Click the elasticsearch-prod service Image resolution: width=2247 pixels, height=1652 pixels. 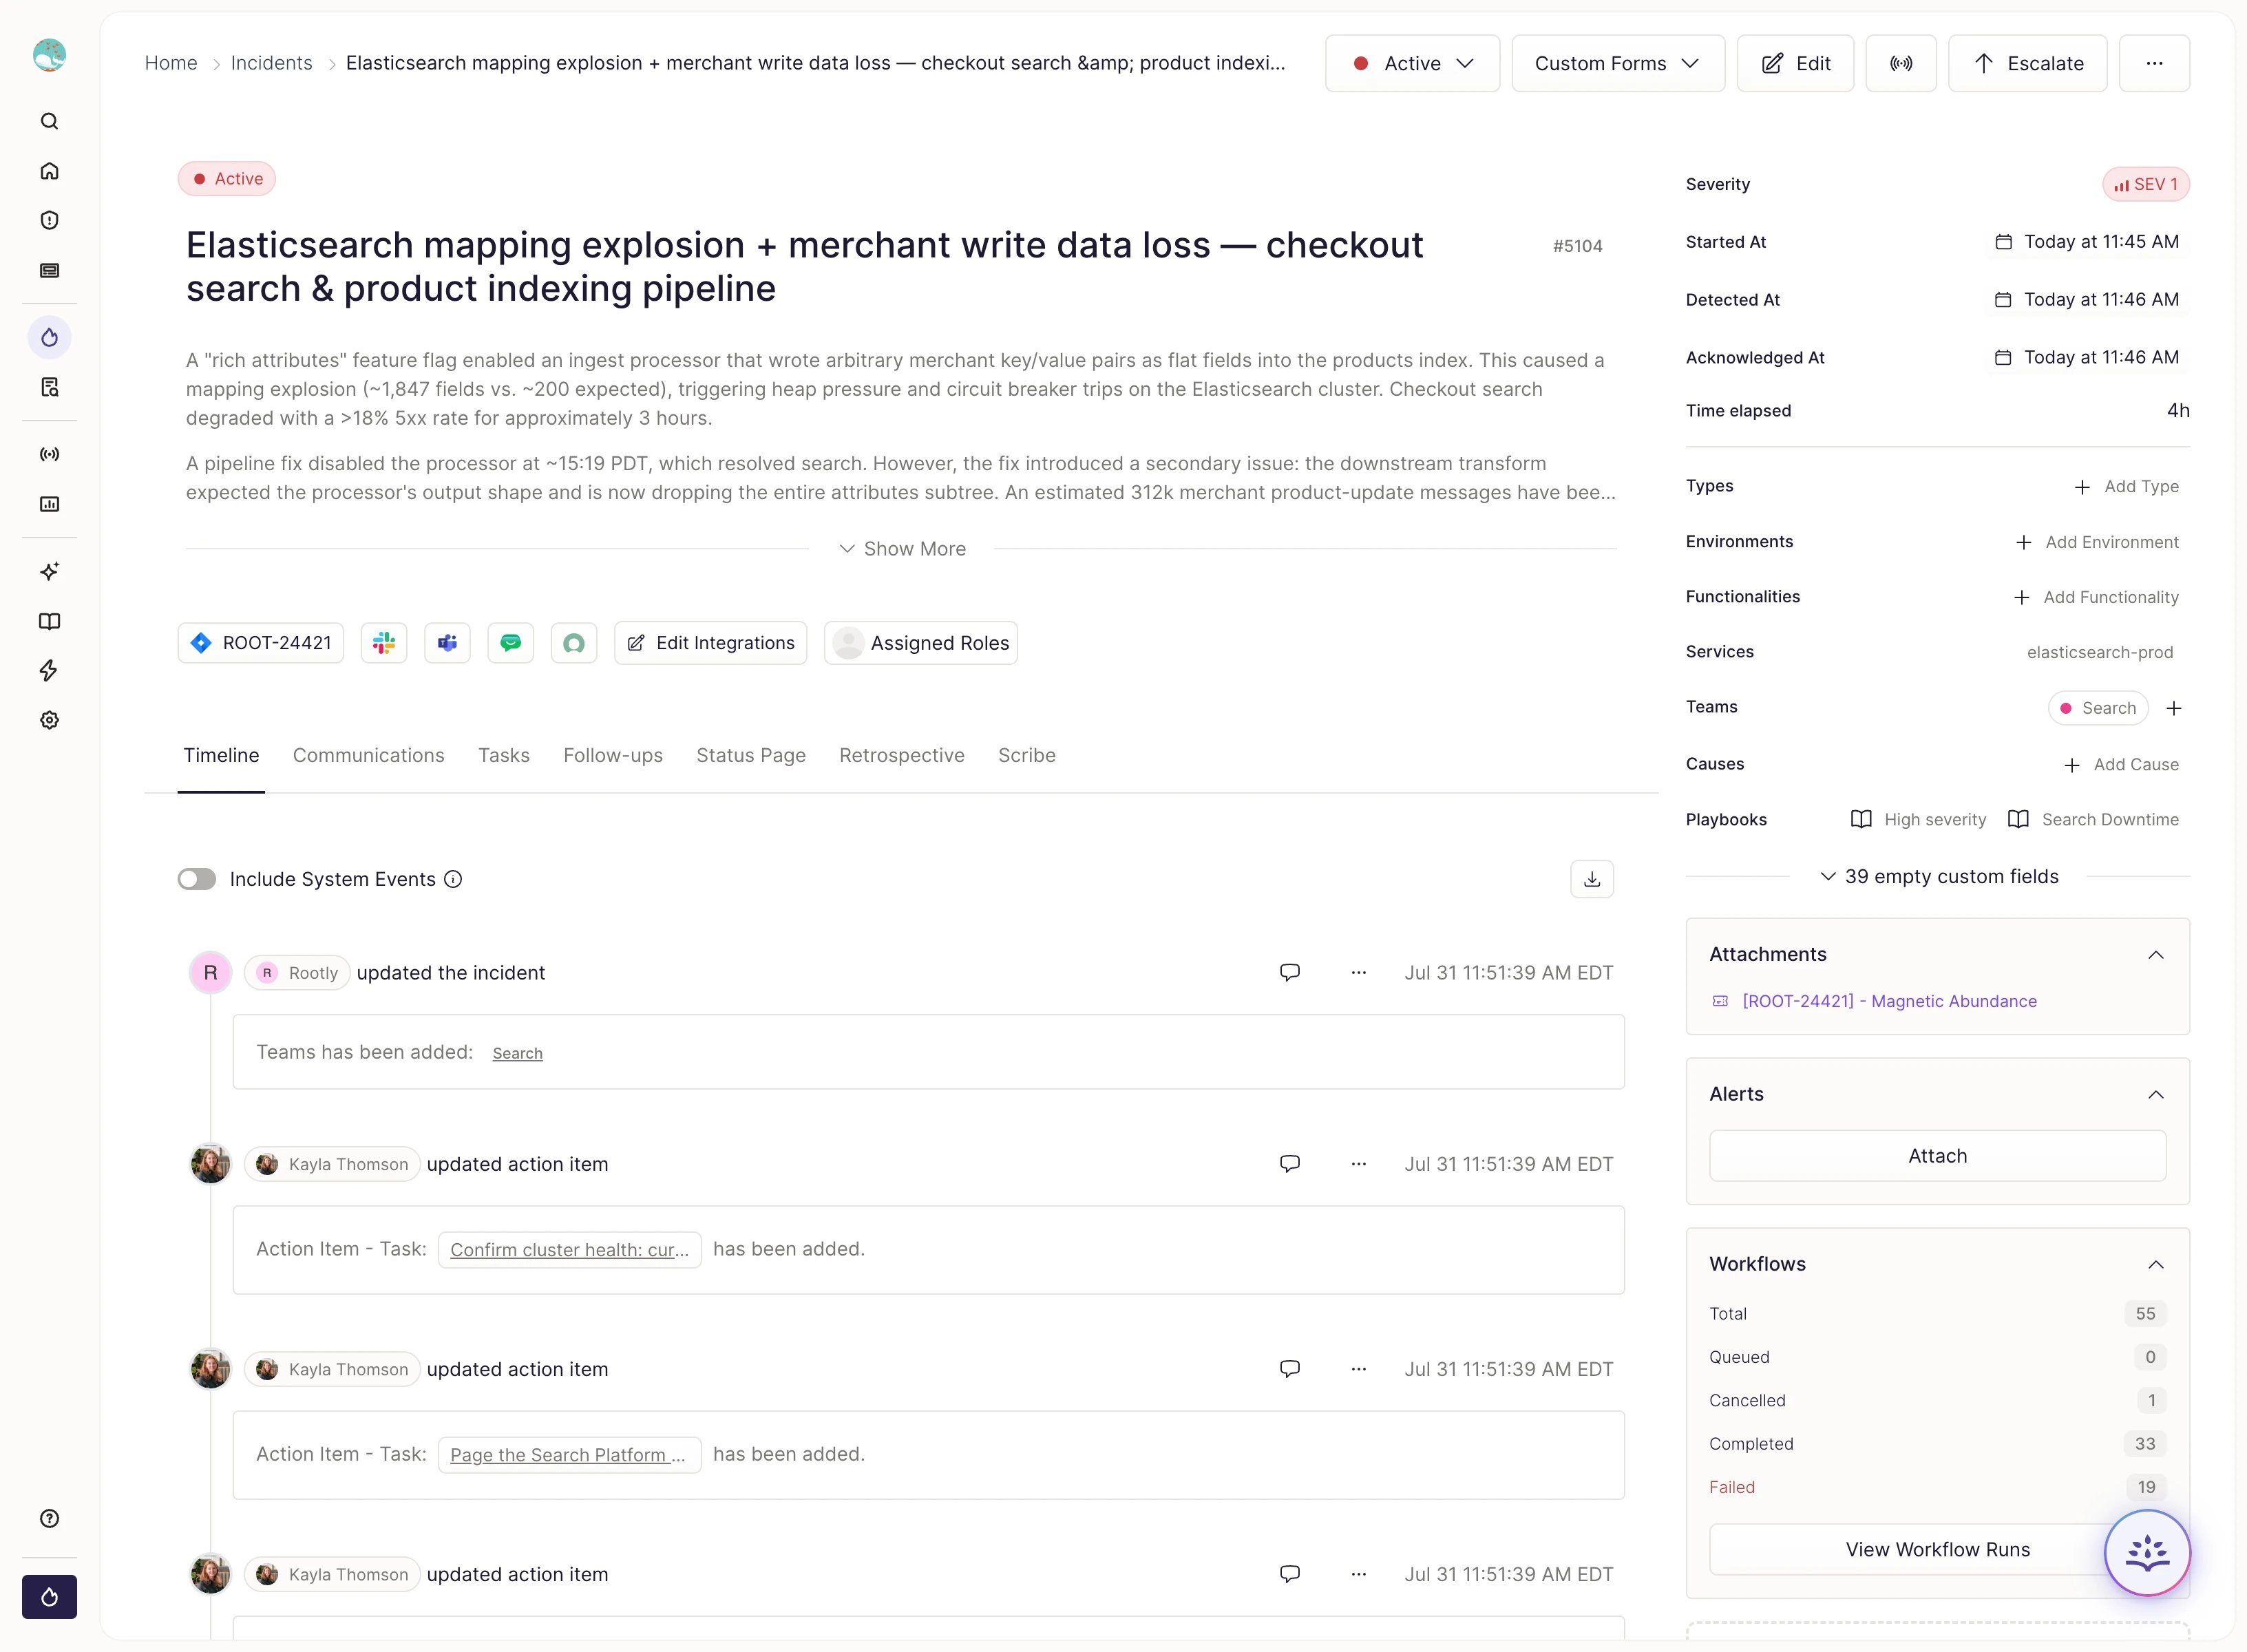(x=2100, y=652)
